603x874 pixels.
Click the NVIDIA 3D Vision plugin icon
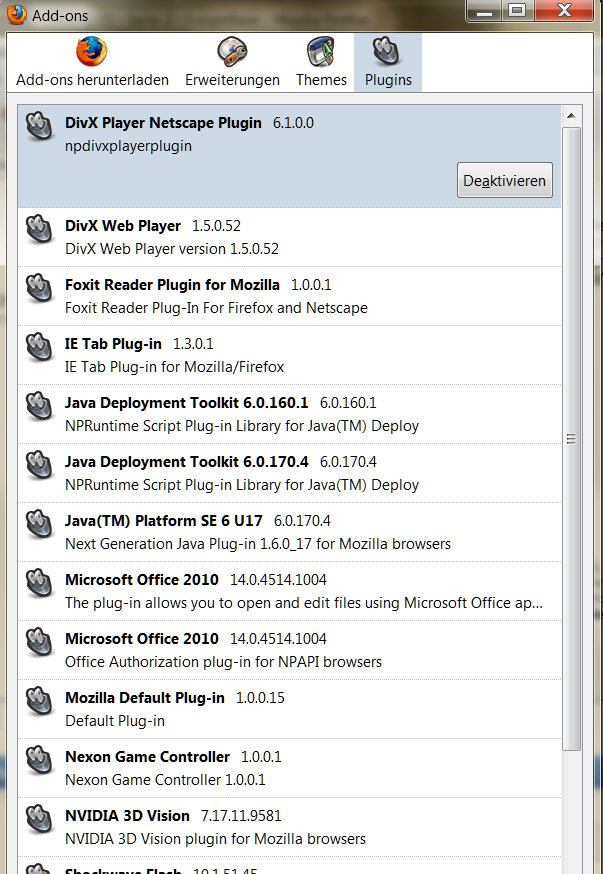click(x=39, y=819)
